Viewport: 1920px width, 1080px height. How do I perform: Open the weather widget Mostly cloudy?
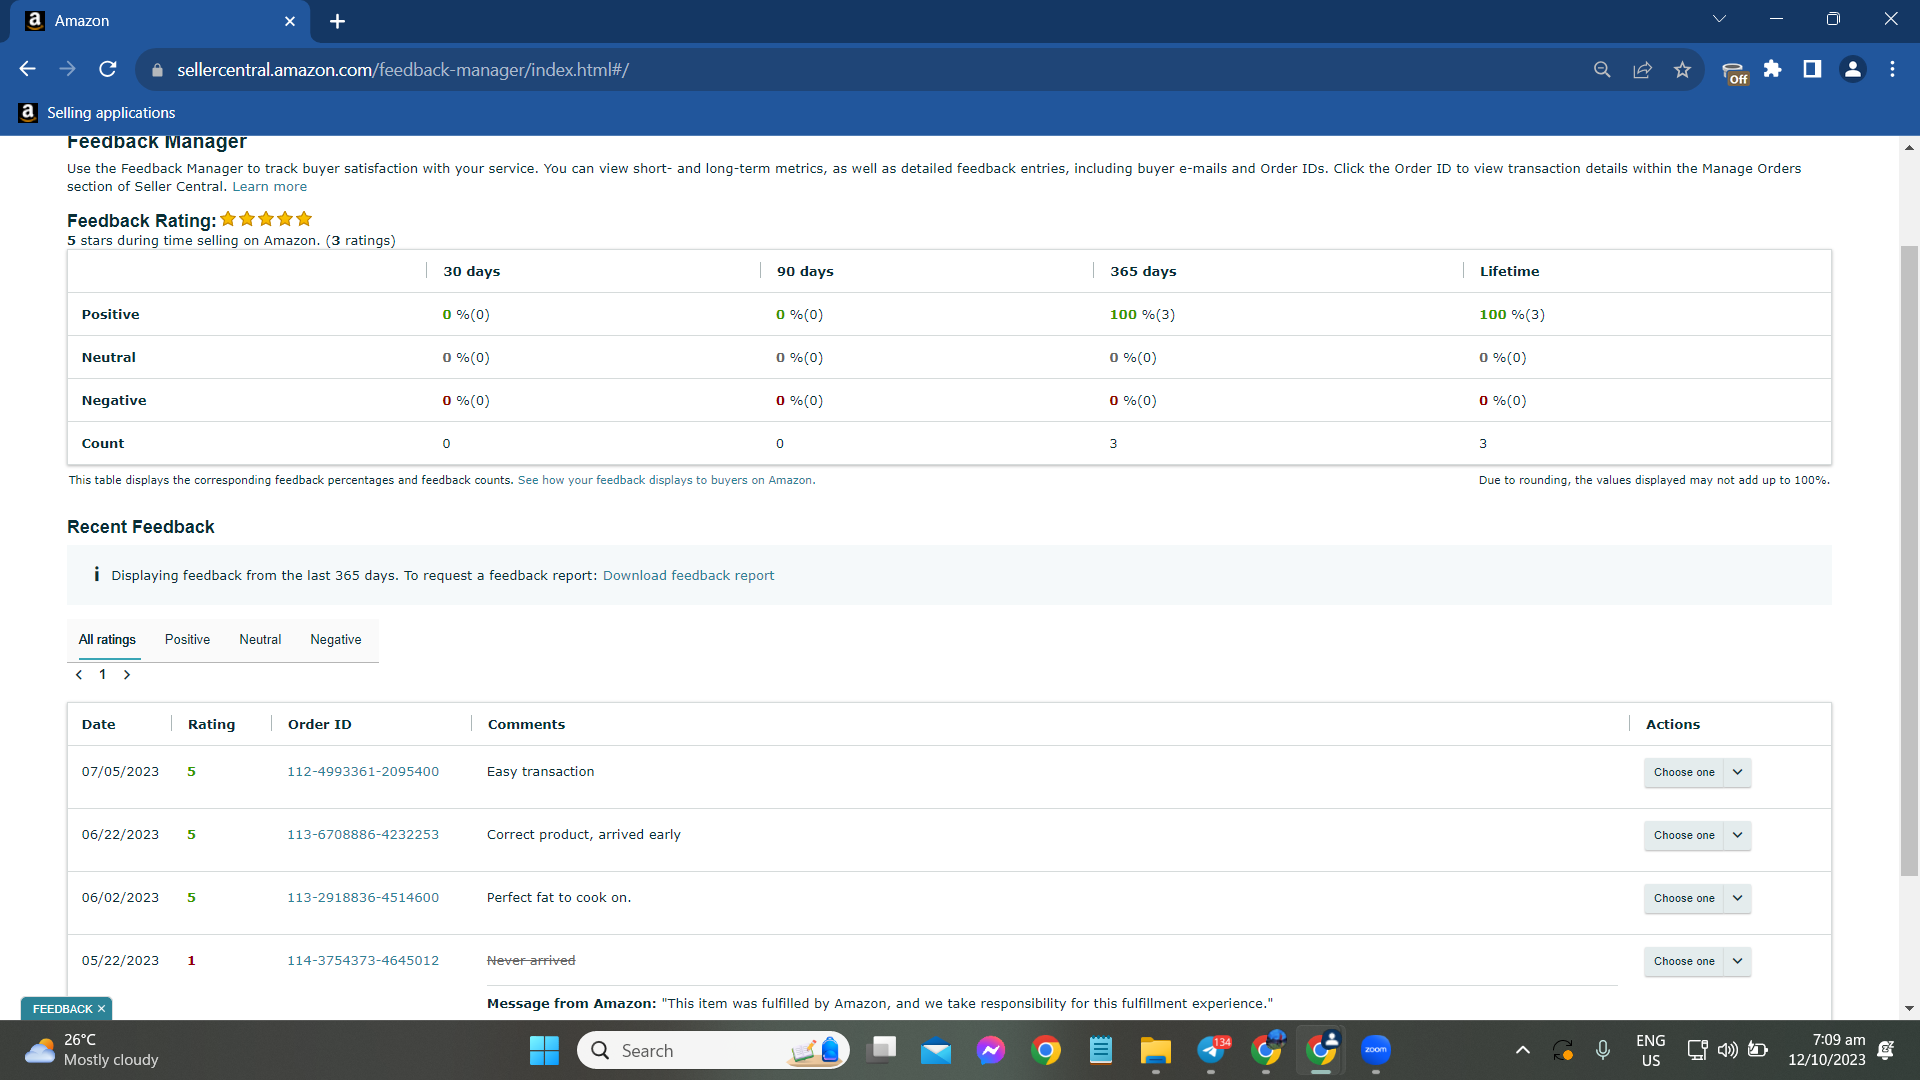[92, 1051]
